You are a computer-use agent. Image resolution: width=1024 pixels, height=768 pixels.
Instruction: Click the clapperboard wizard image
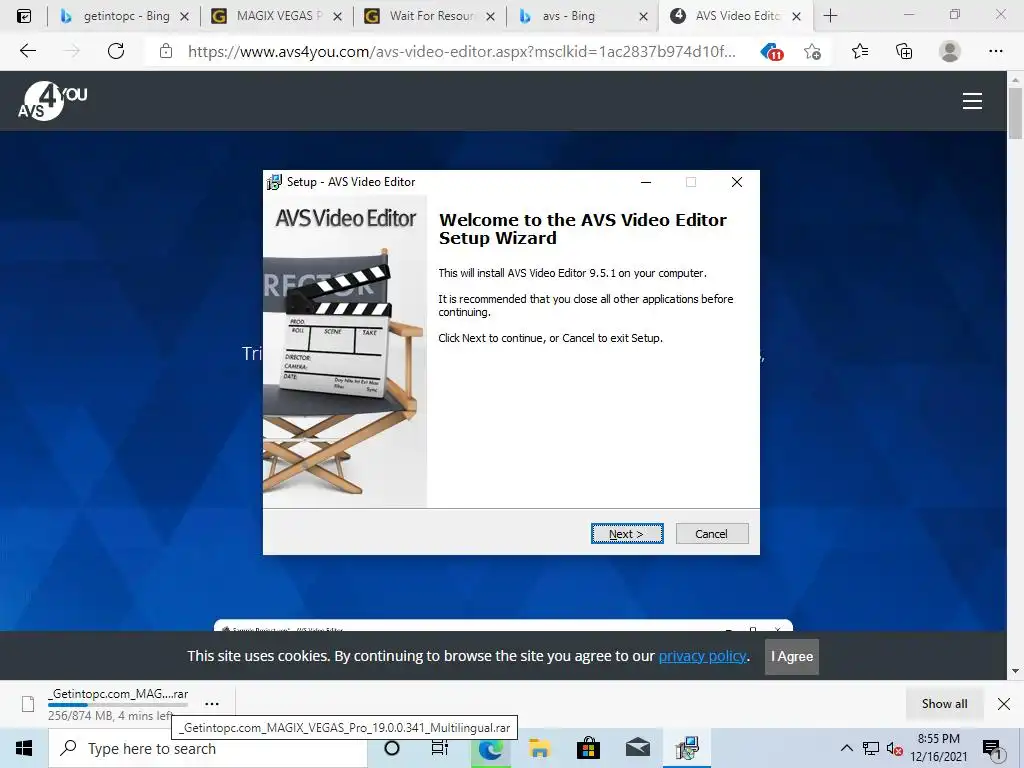pyautogui.click(x=345, y=351)
